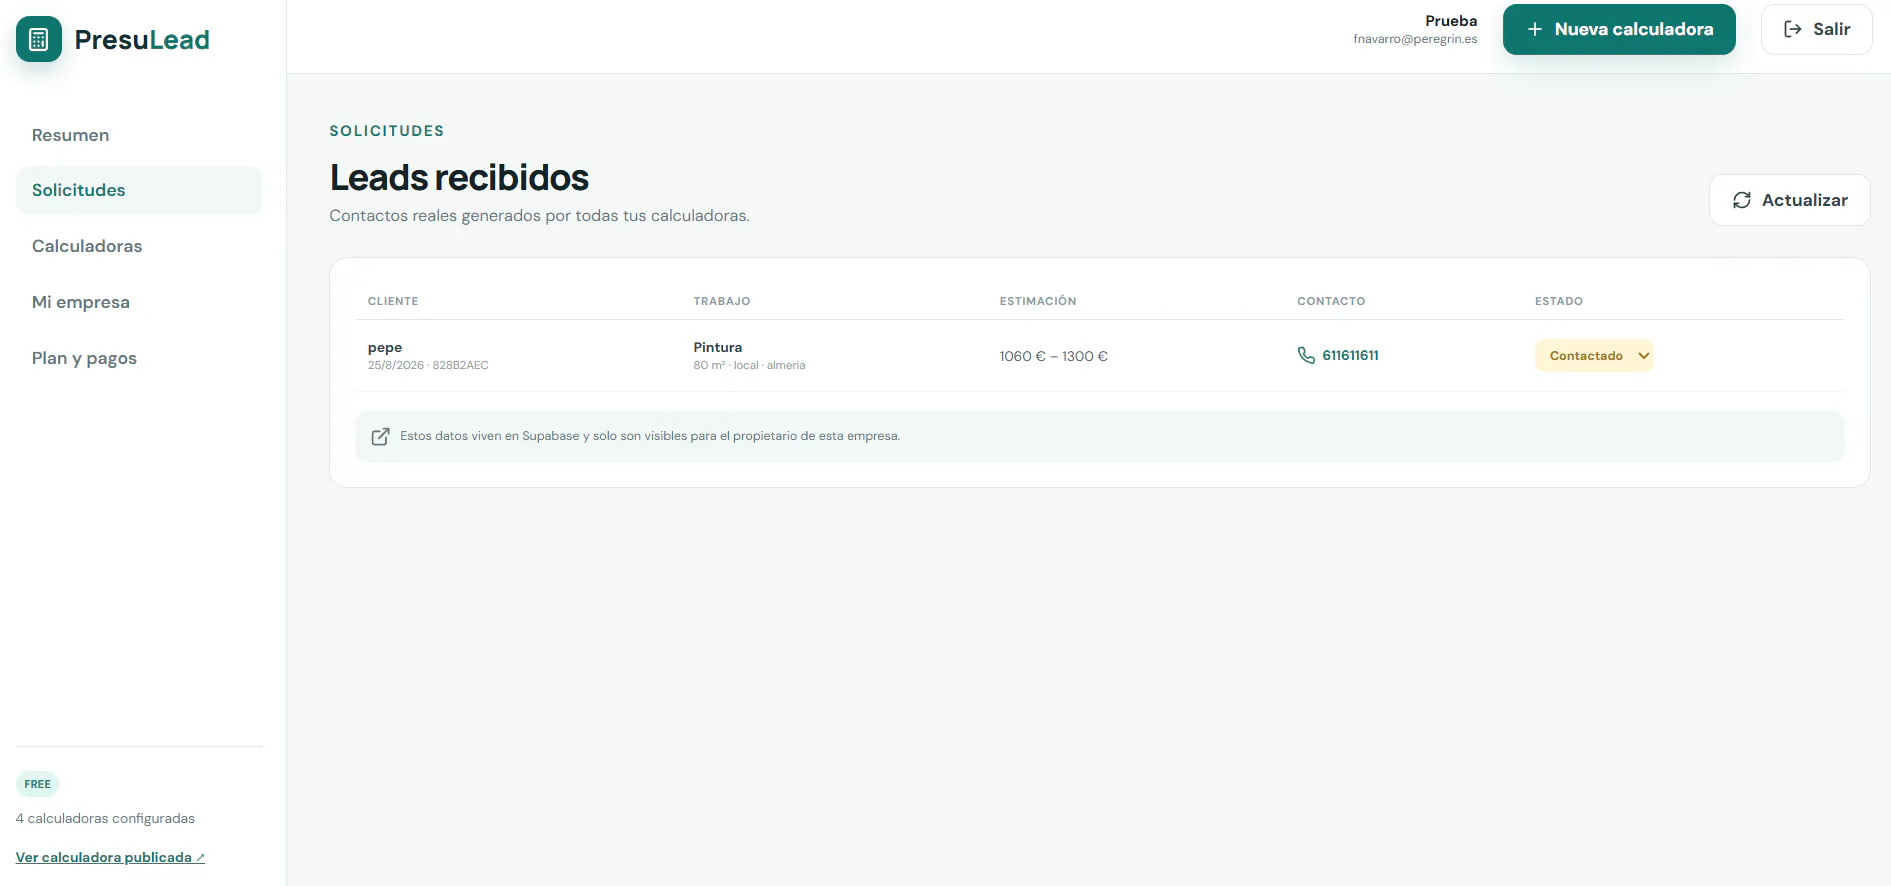
Task: Refresh leads with Actualizar button
Action: point(1789,200)
